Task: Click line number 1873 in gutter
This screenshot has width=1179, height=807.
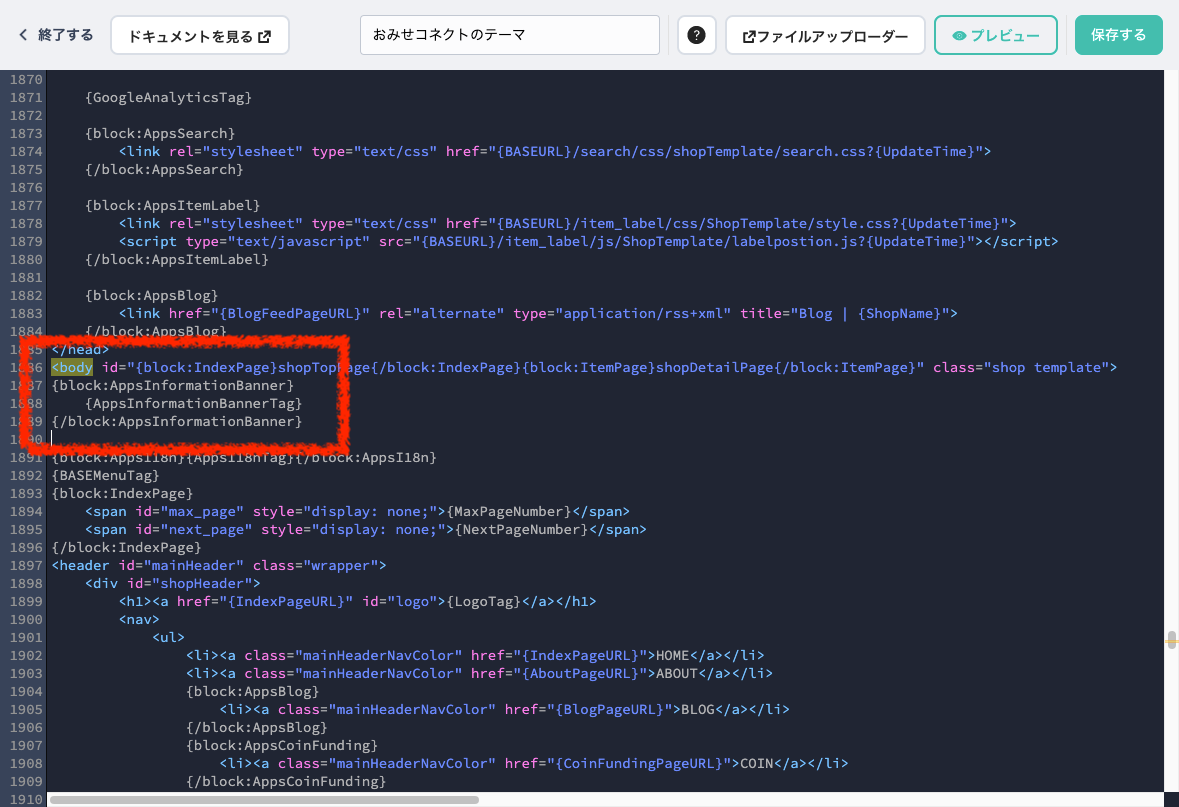Action: pos(26,133)
